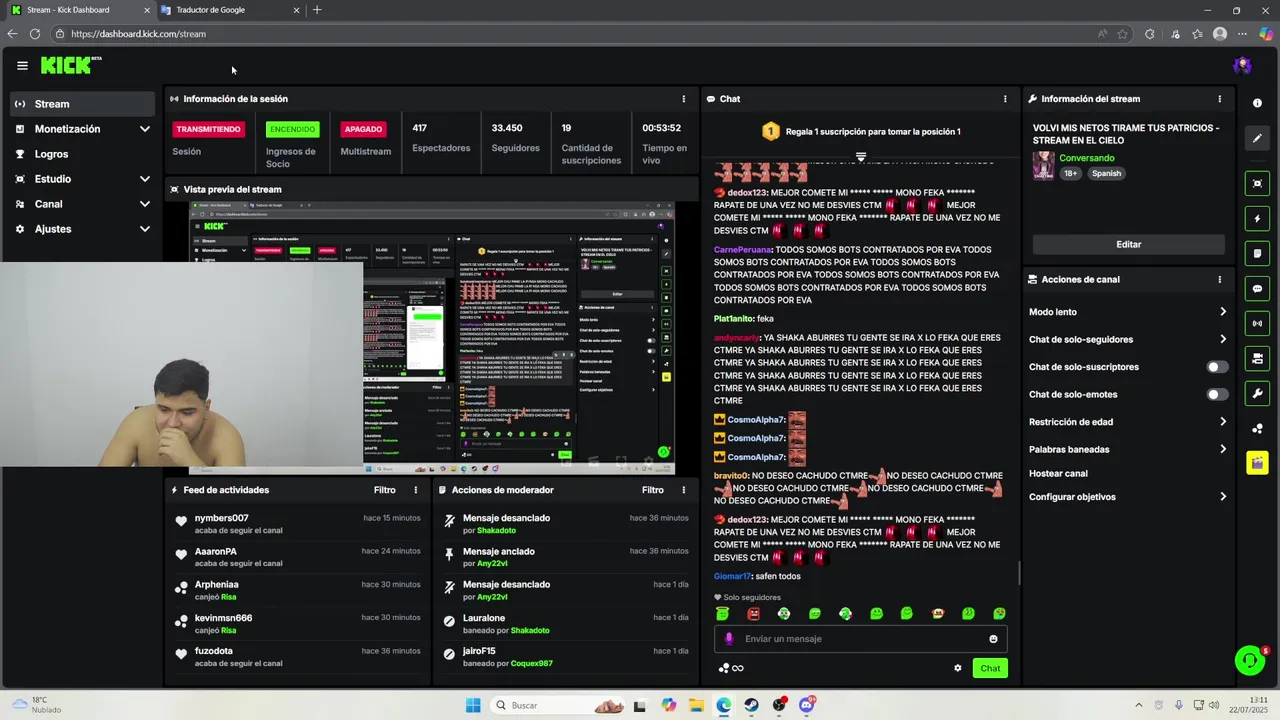Click the Editar stream info button
This screenshot has width=1280, height=720.
(1128, 244)
